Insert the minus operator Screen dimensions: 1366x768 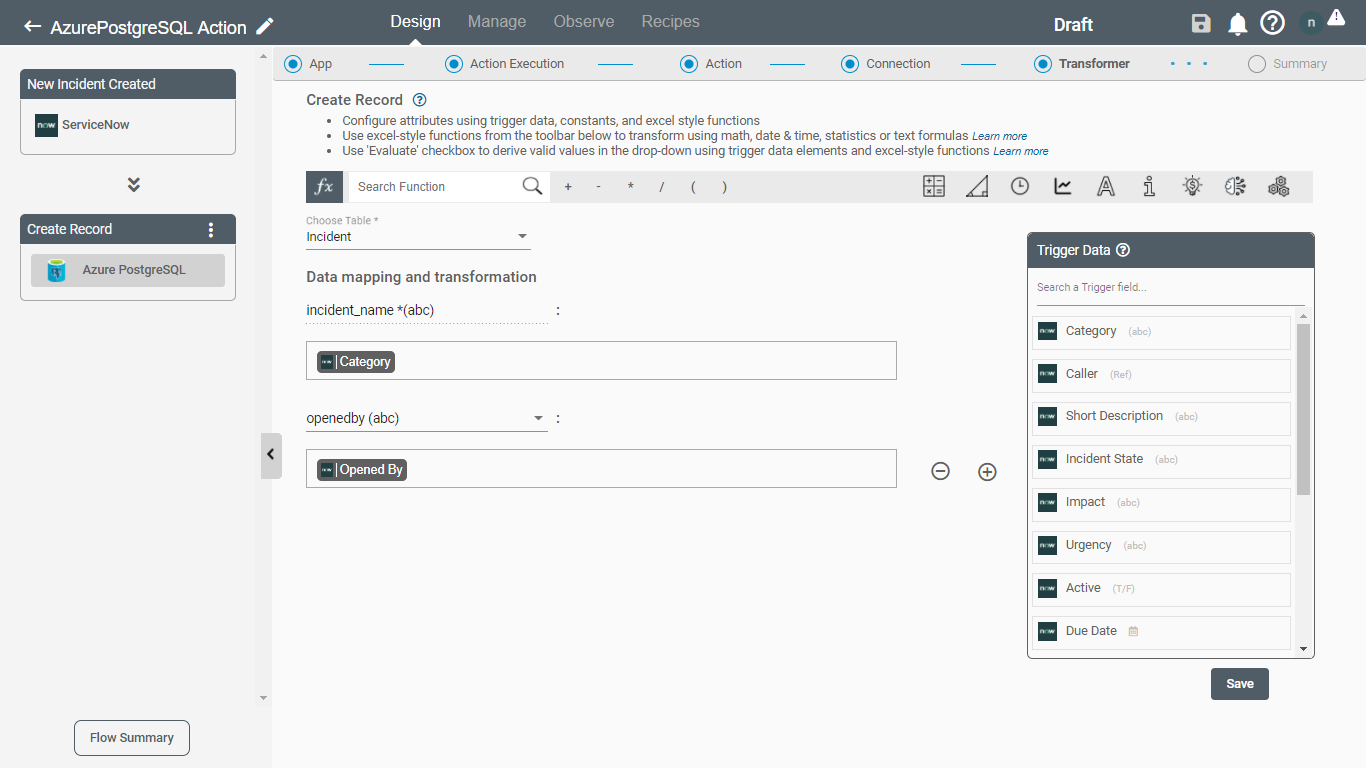pyautogui.click(x=598, y=187)
